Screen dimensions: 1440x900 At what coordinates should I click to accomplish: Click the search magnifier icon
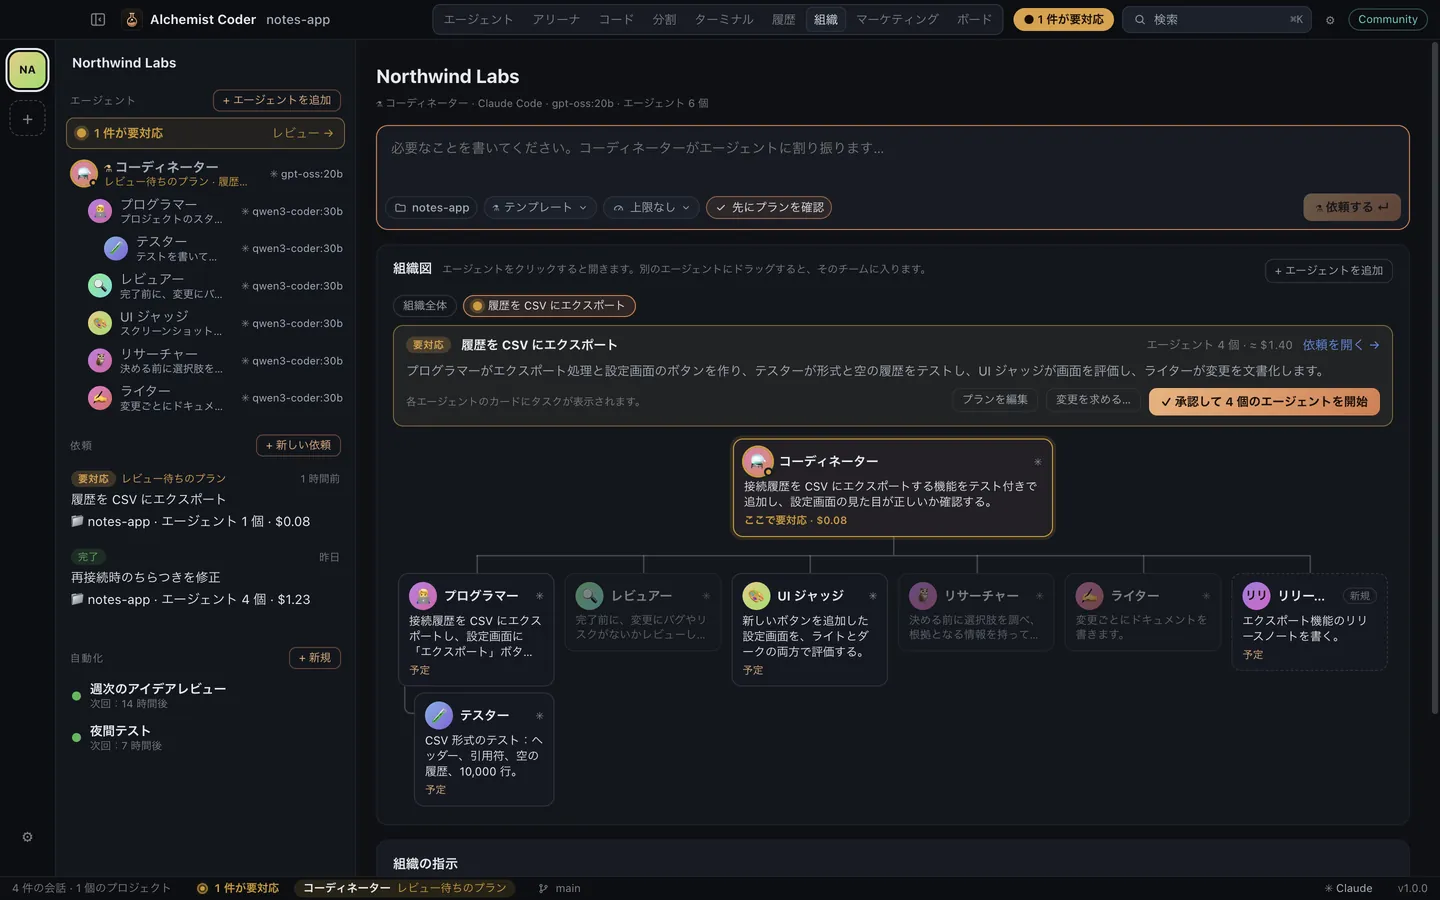click(x=1140, y=20)
